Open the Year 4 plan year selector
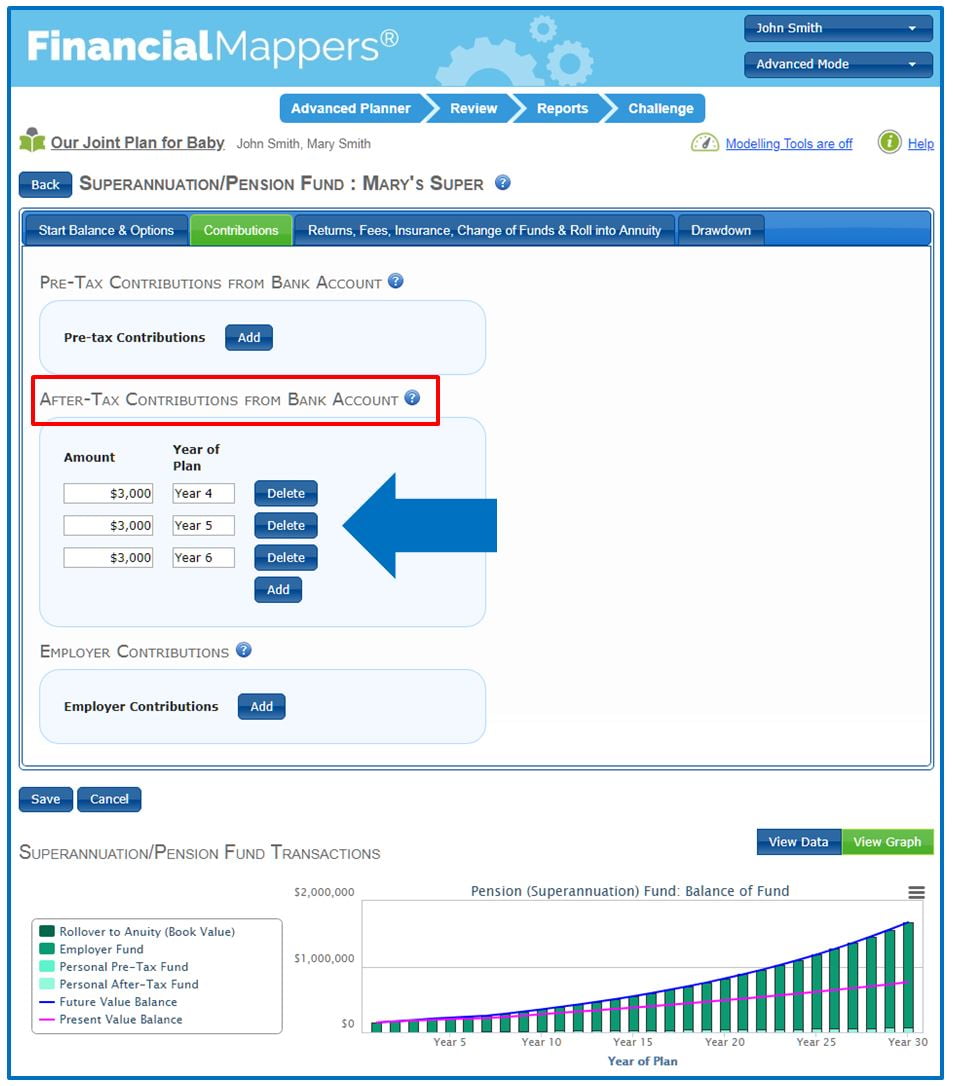Viewport: 953px width, 1086px height. (203, 493)
